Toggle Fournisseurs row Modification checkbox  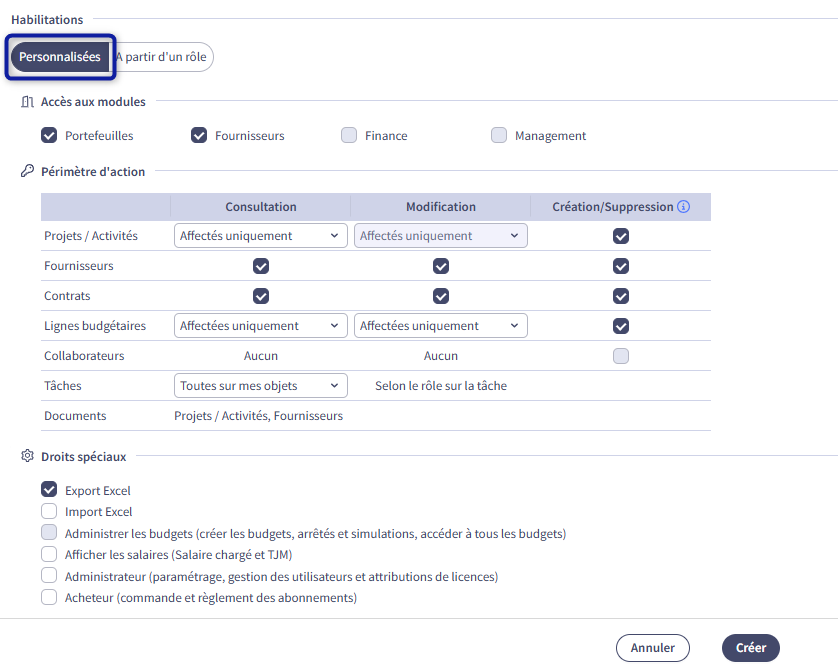point(441,266)
